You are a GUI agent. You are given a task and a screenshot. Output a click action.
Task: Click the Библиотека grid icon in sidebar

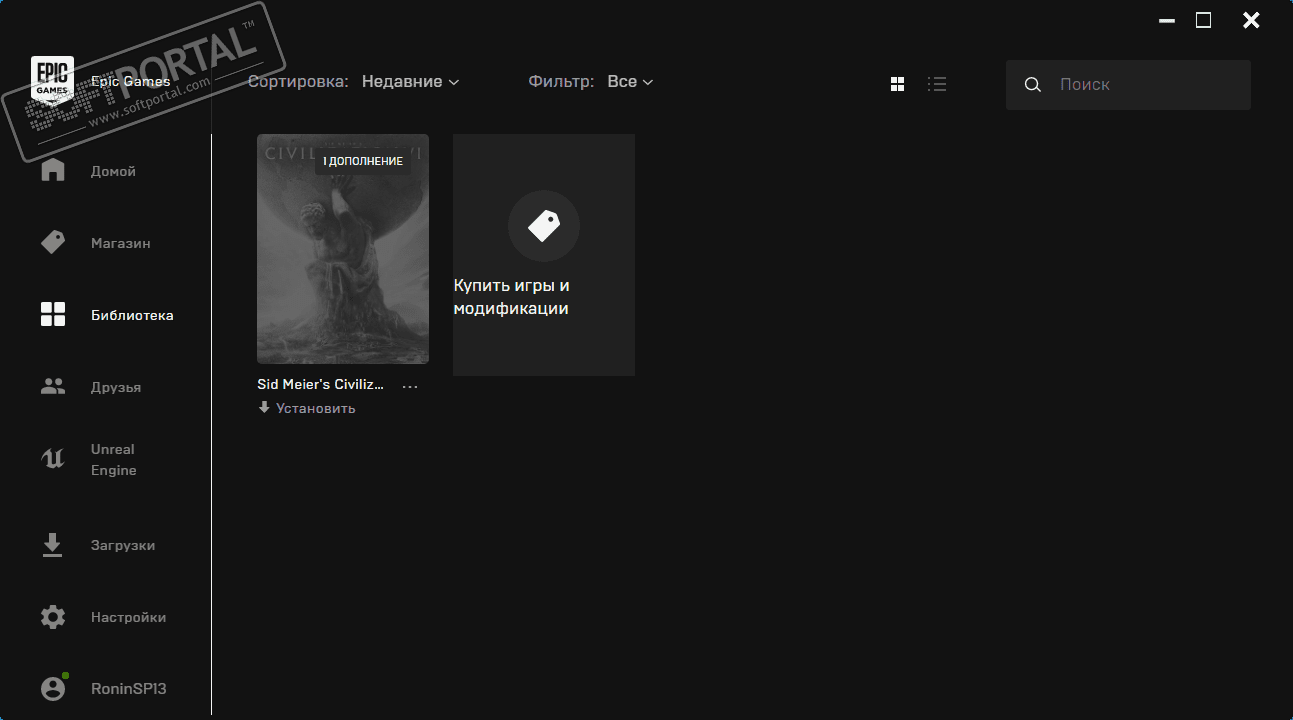53,315
